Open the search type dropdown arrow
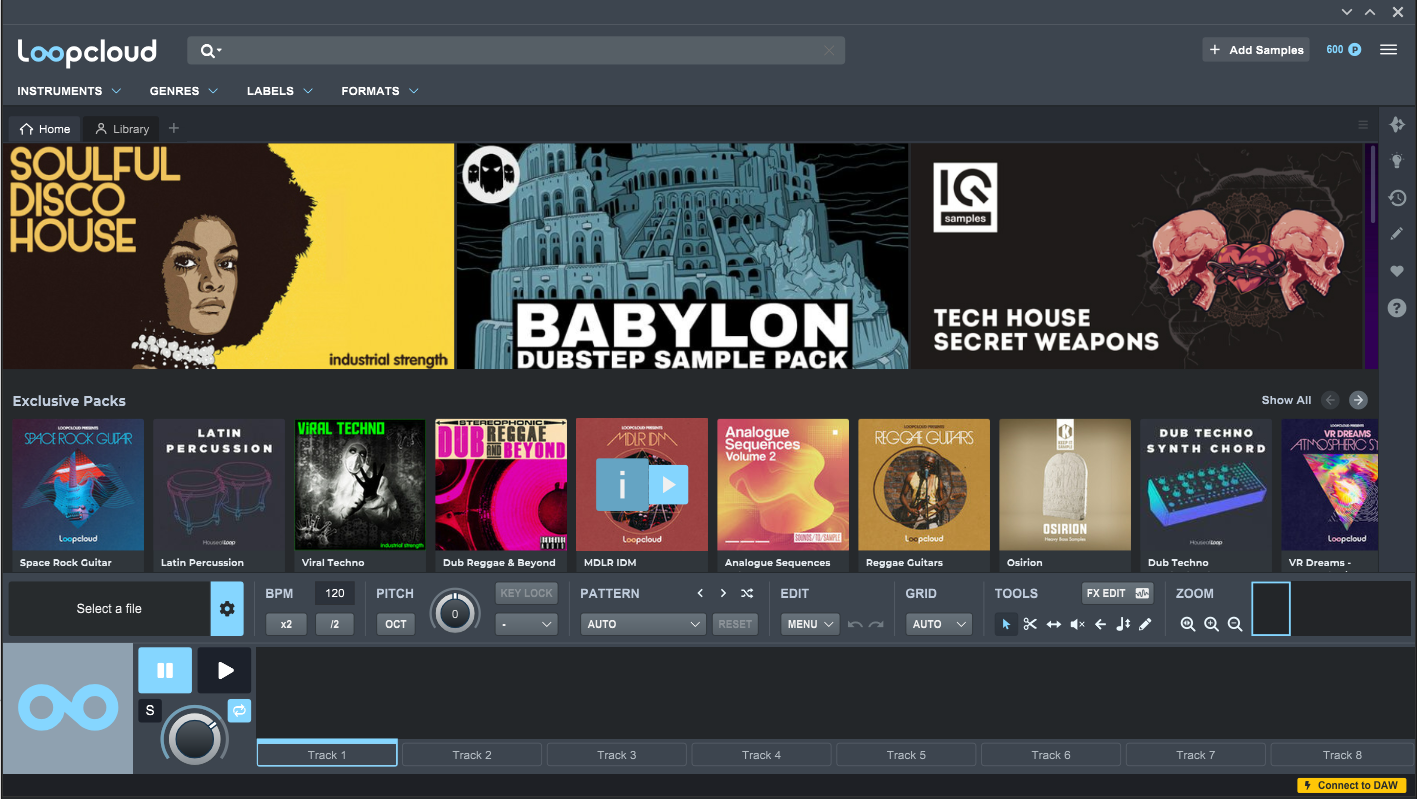This screenshot has width=1417, height=799. (x=219, y=51)
